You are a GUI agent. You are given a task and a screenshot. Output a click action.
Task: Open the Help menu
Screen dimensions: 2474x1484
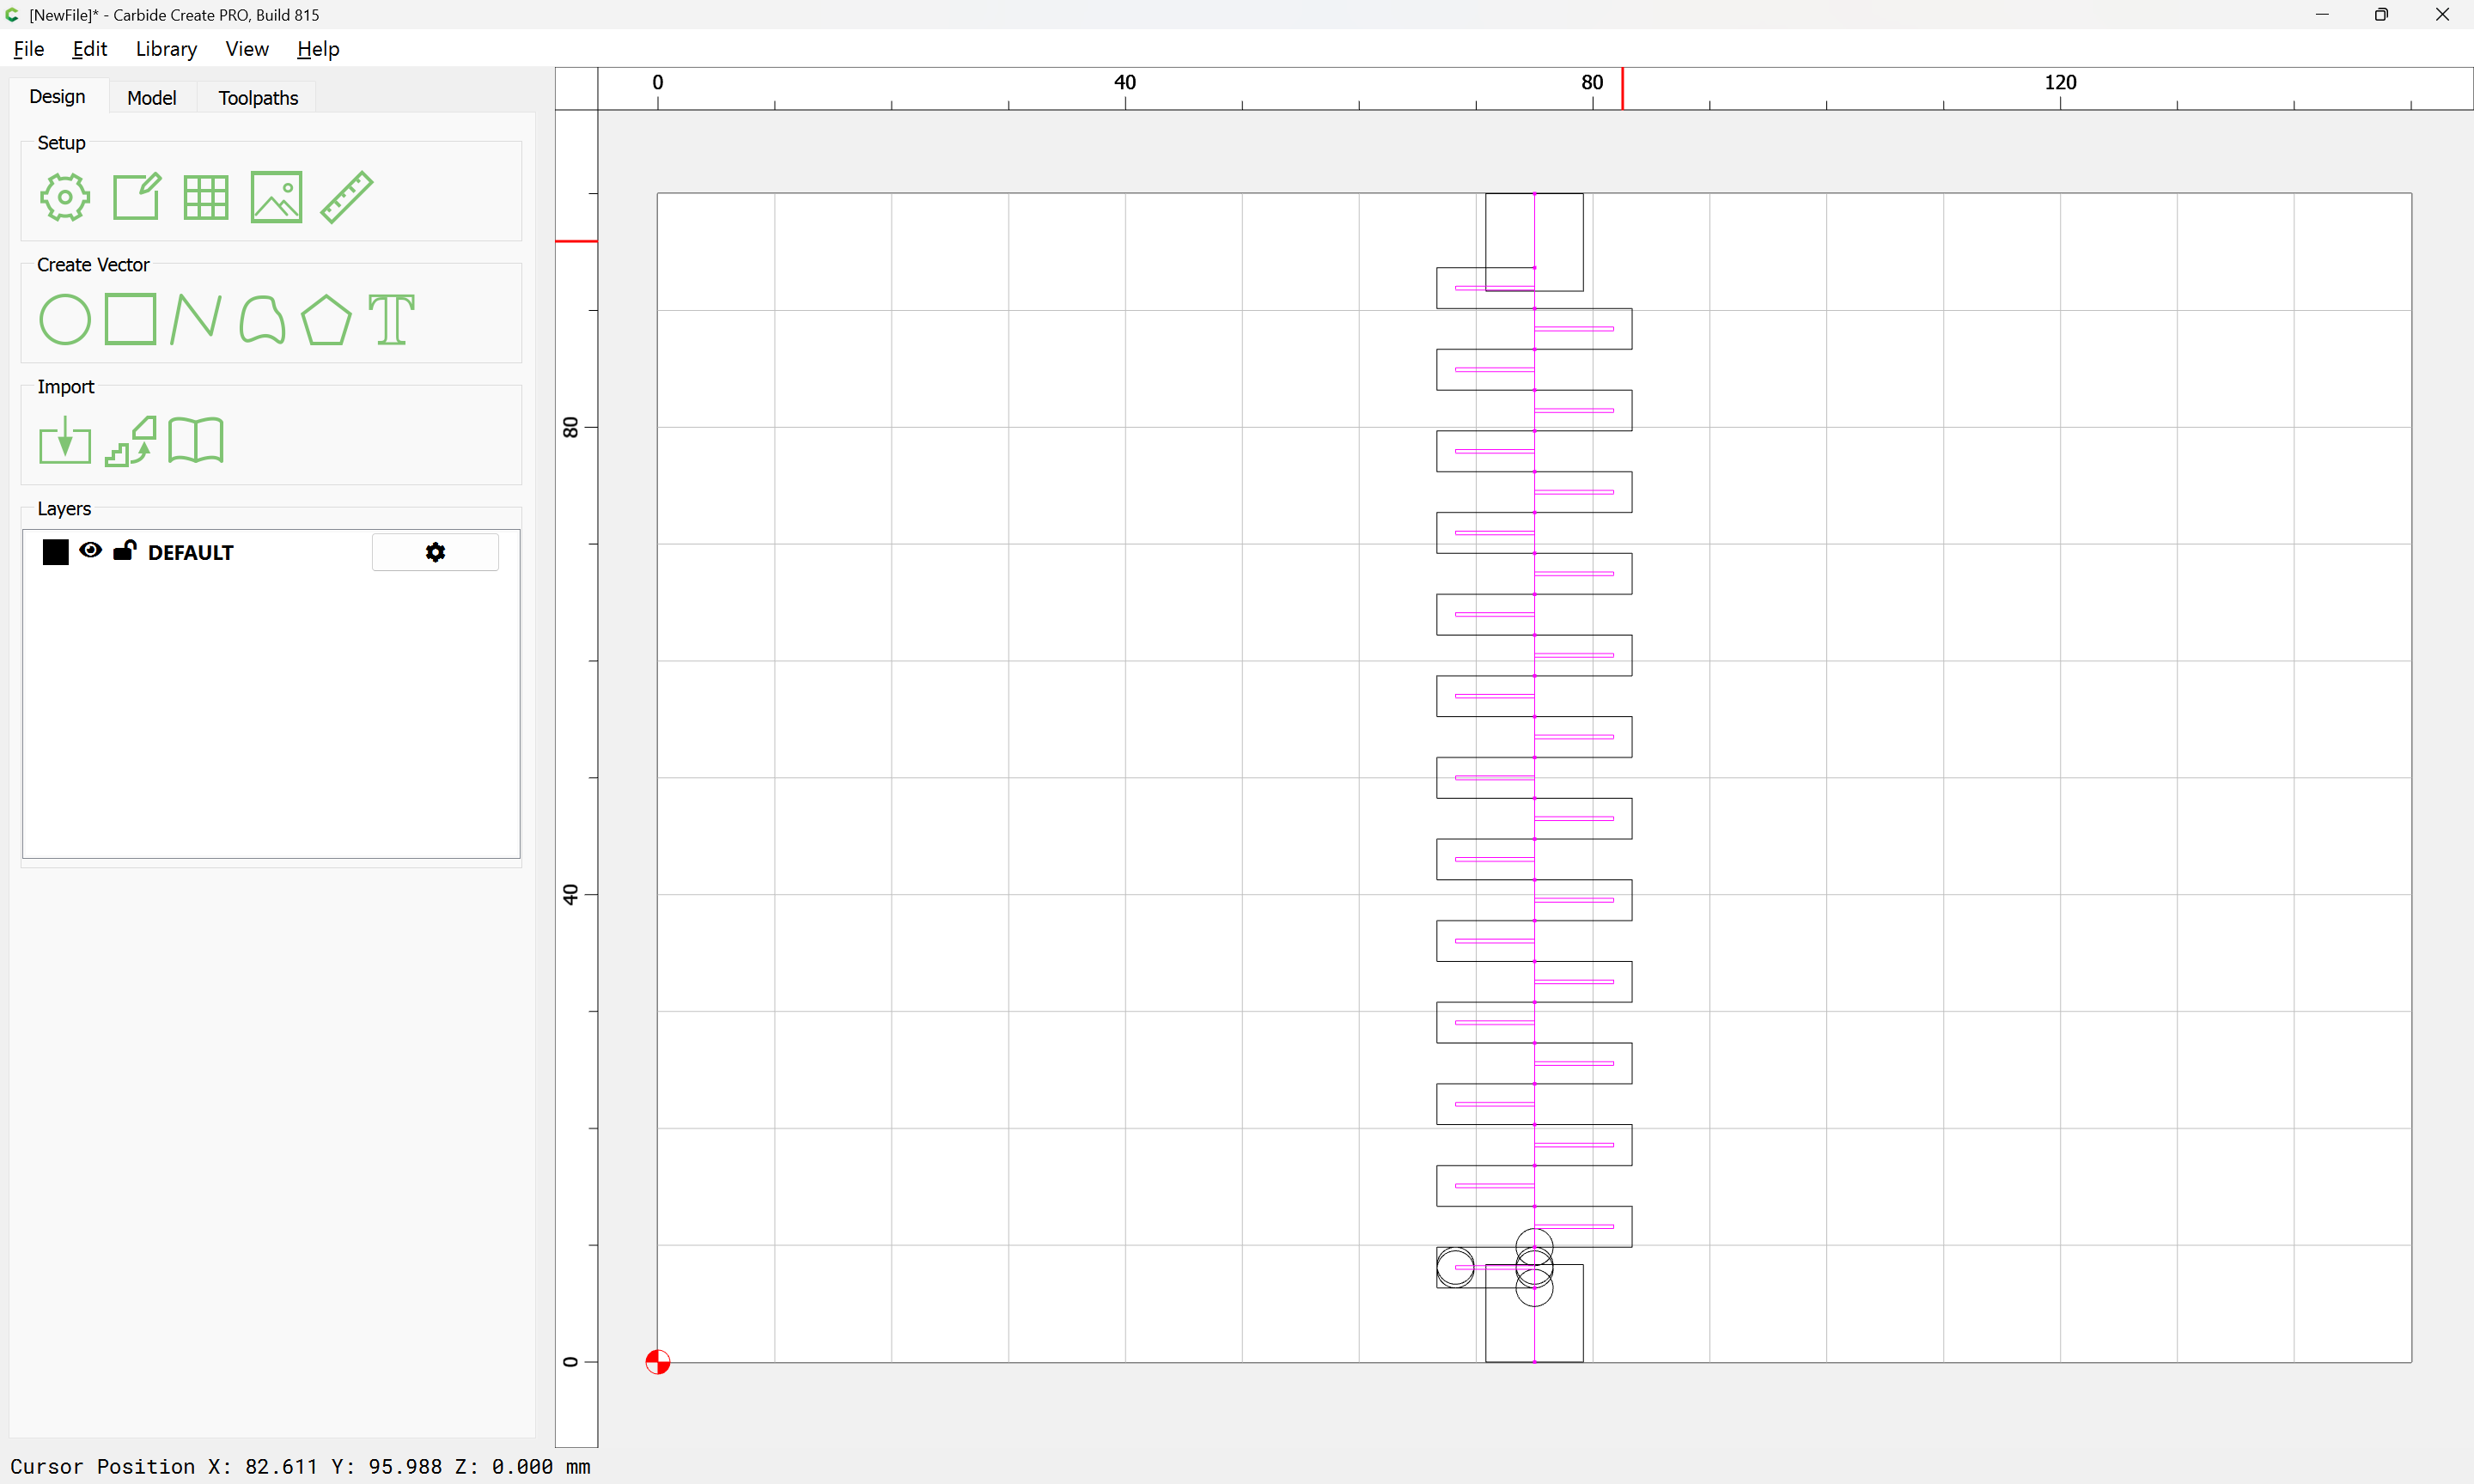pyautogui.click(x=318, y=49)
